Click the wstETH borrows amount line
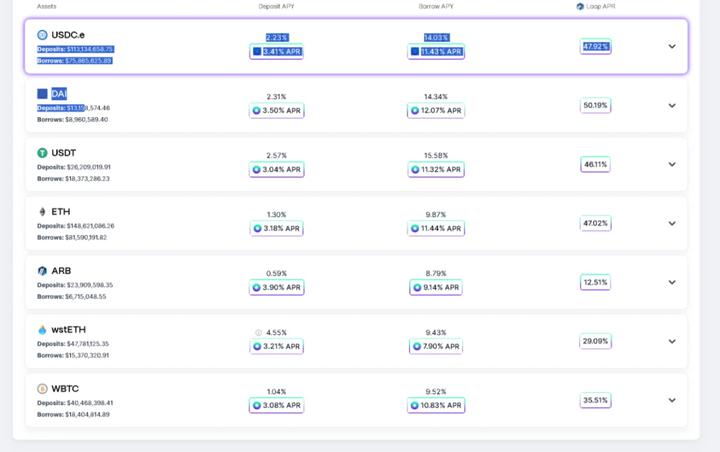Viewport: 720px width, 452px height. 73,356
